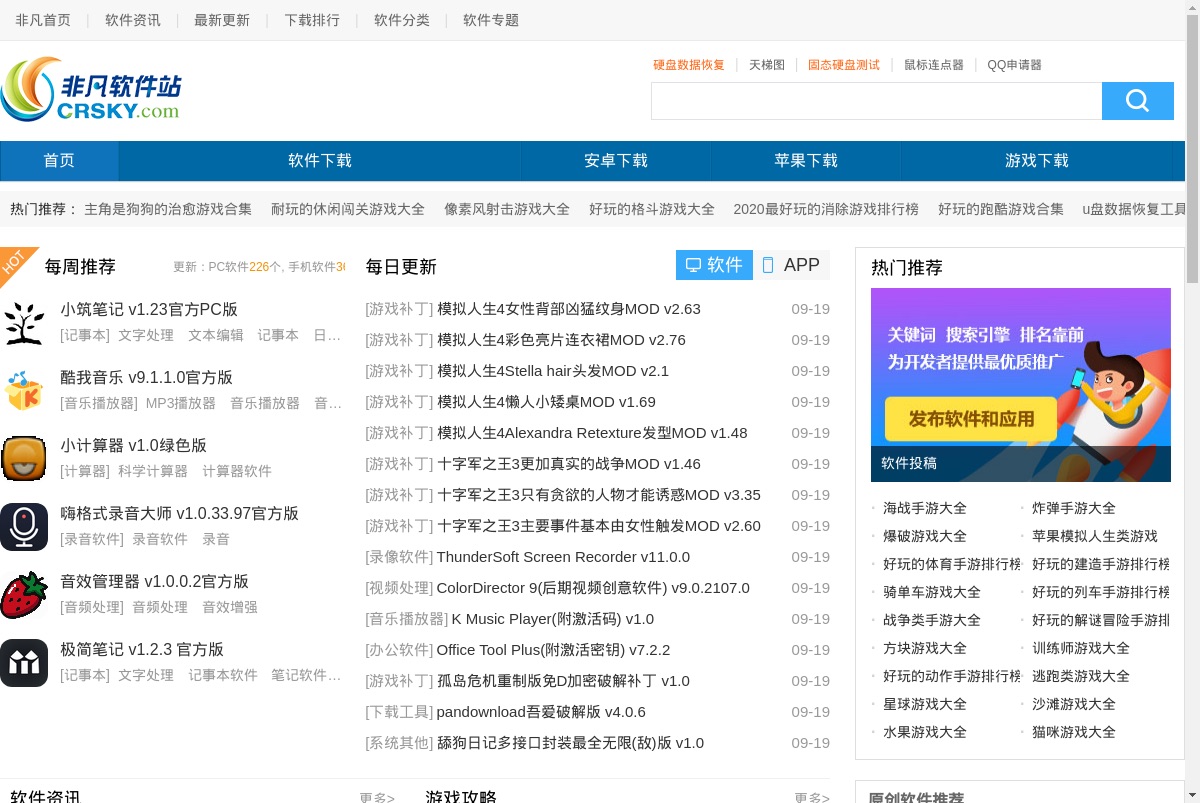
Task: Switch daily updates to APP tab
Action: click(x=791, y=265)
